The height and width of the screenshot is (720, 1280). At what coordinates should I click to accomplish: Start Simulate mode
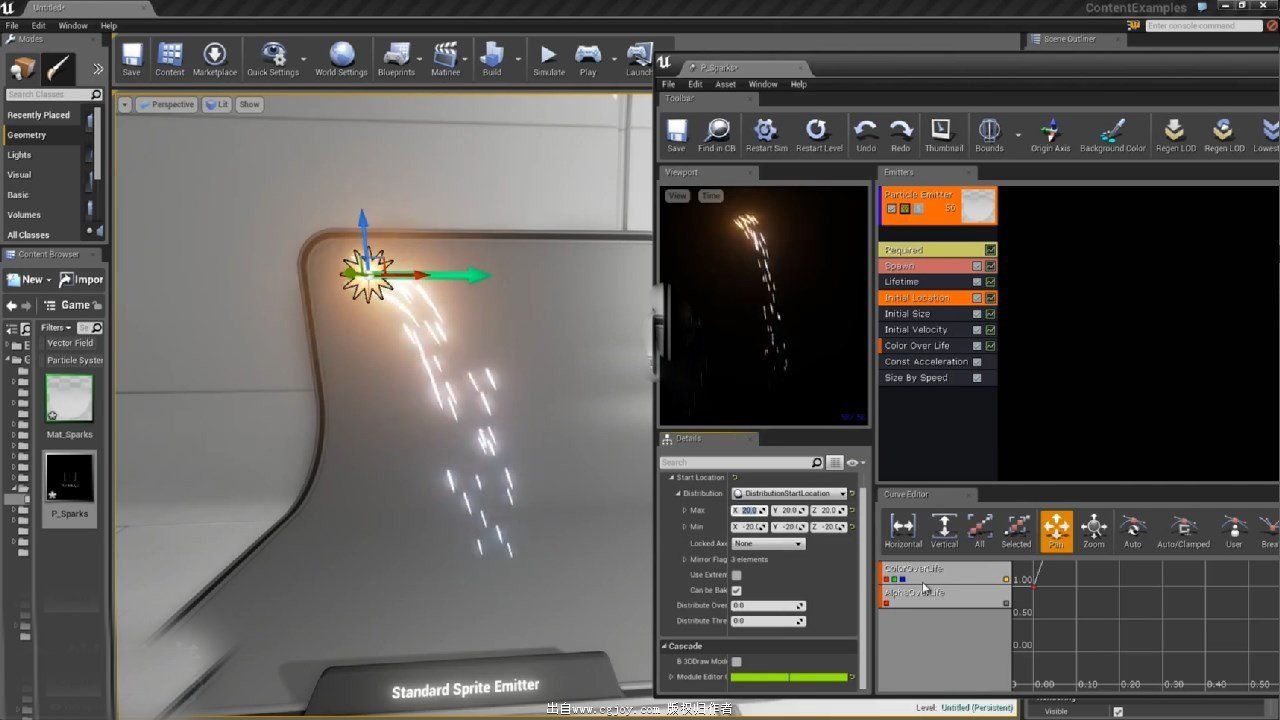548,59
